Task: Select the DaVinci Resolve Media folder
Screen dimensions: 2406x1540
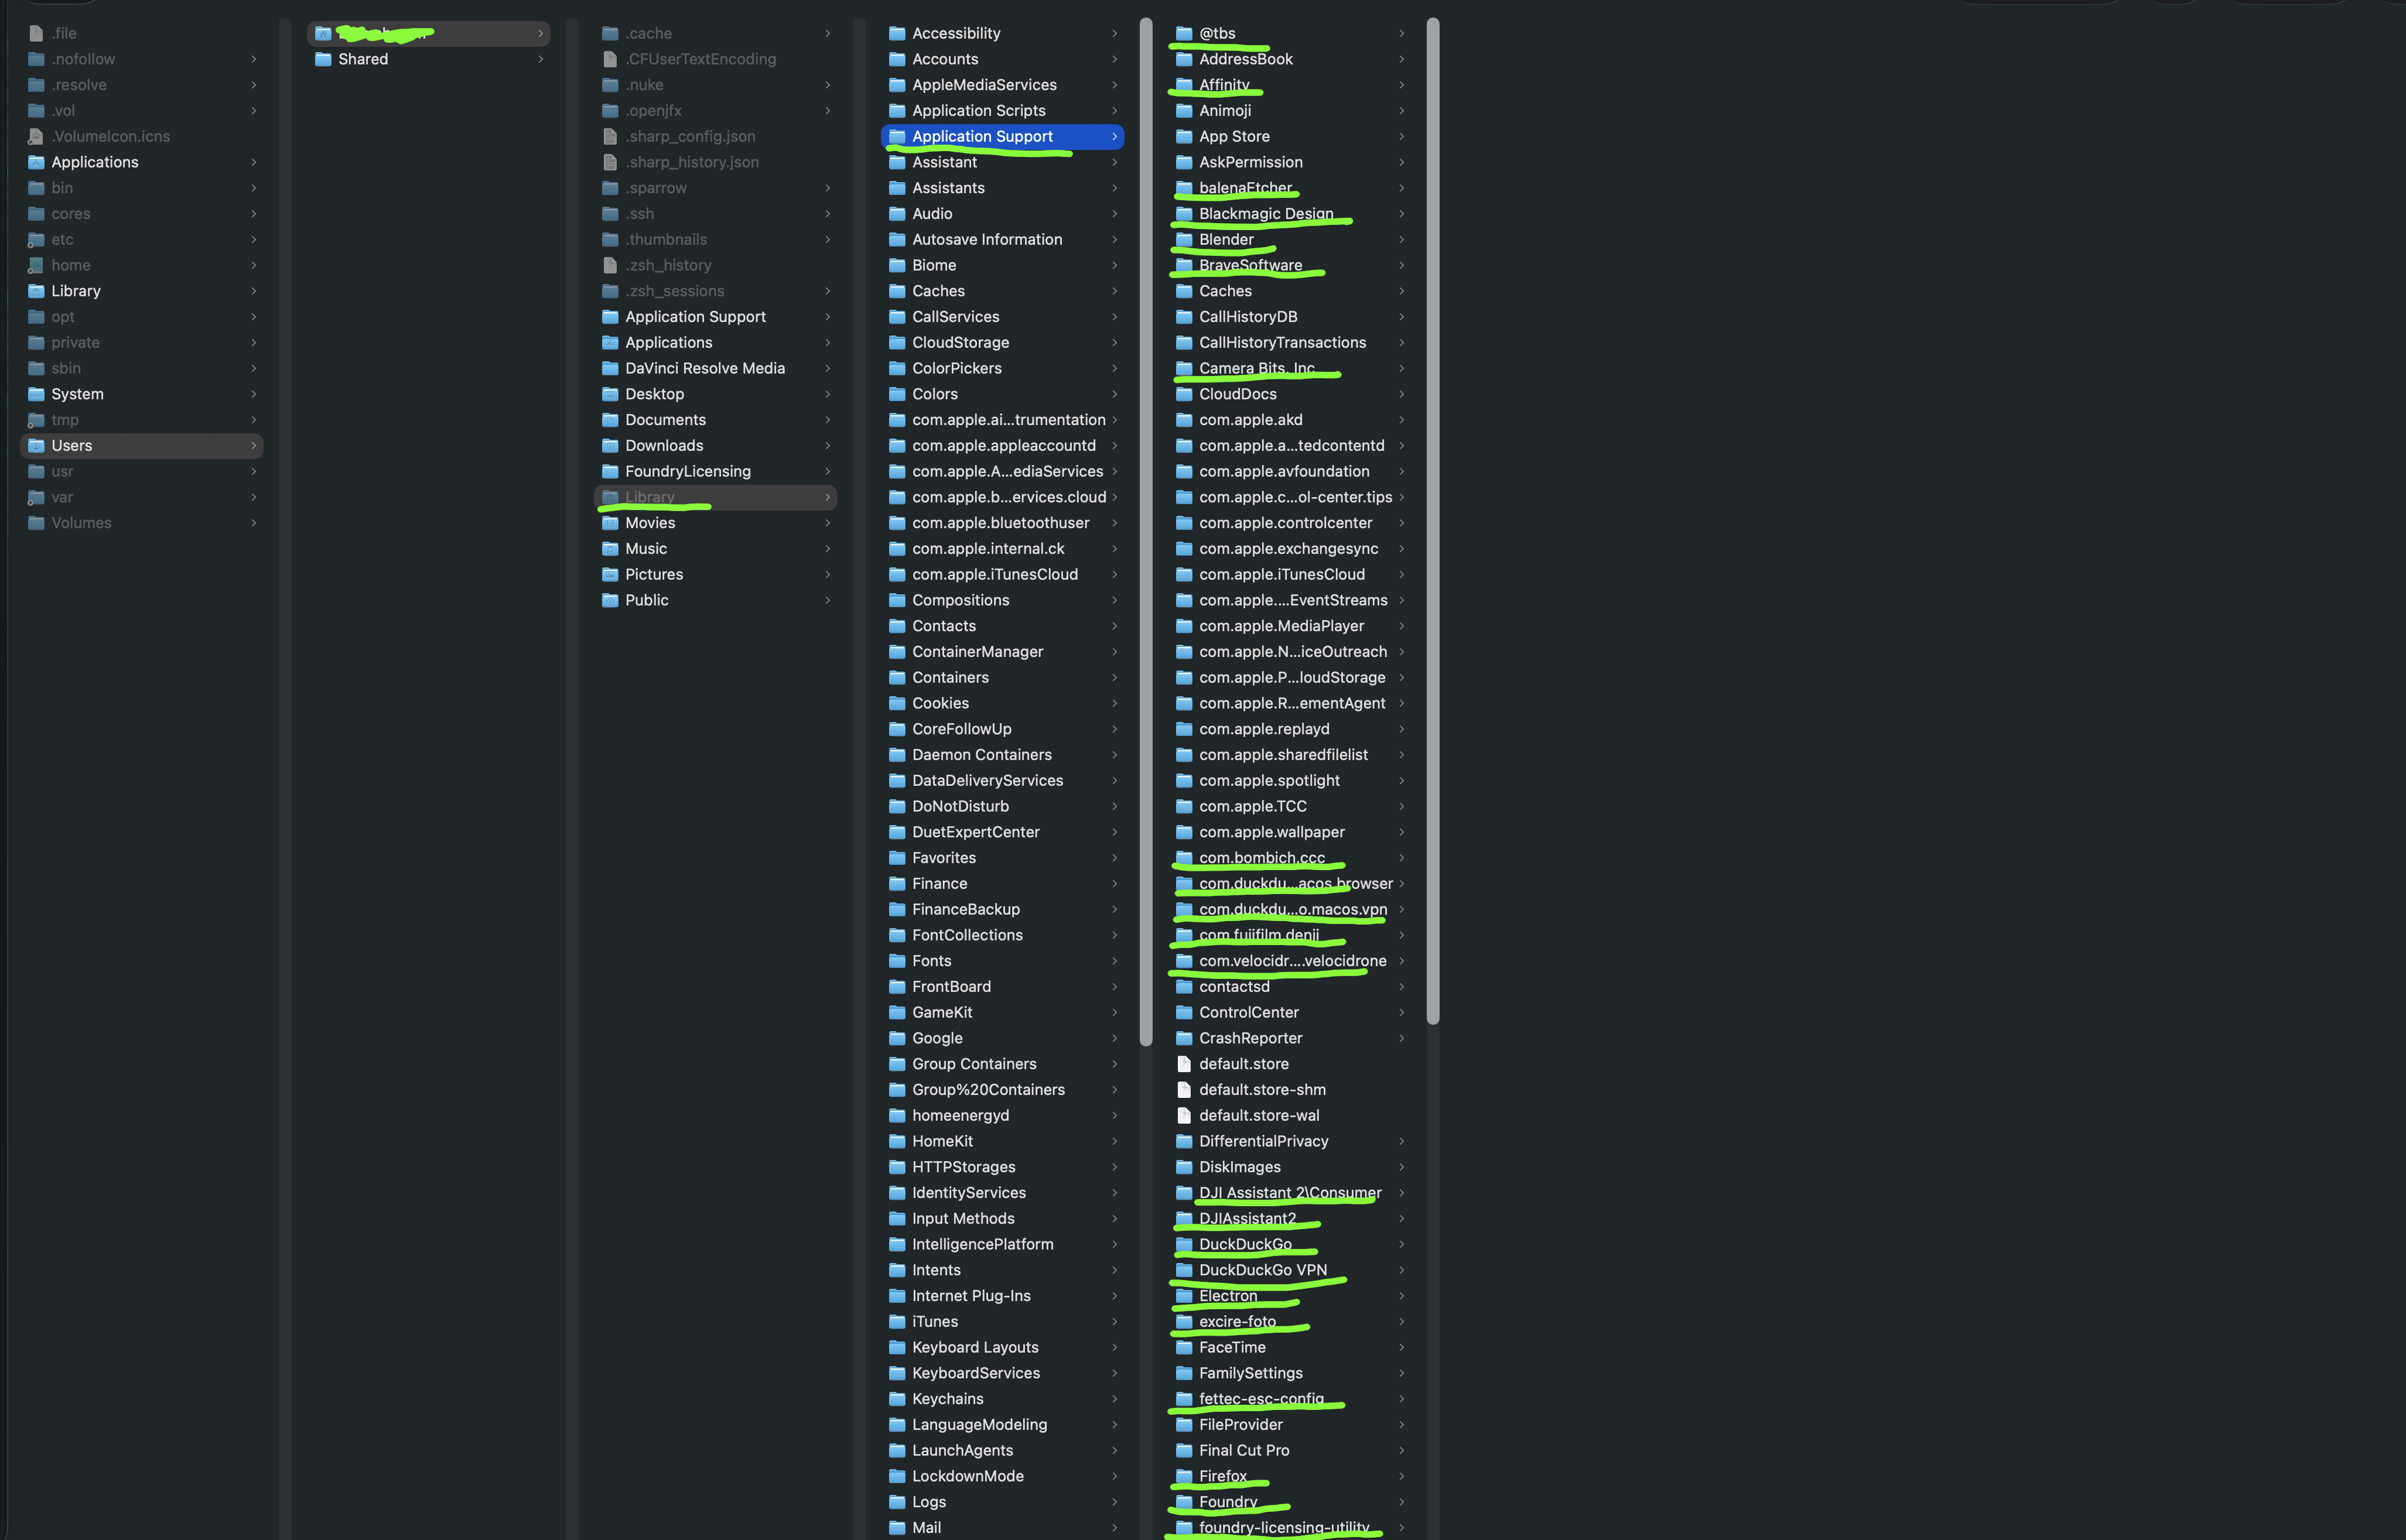Action: (704, 368)
